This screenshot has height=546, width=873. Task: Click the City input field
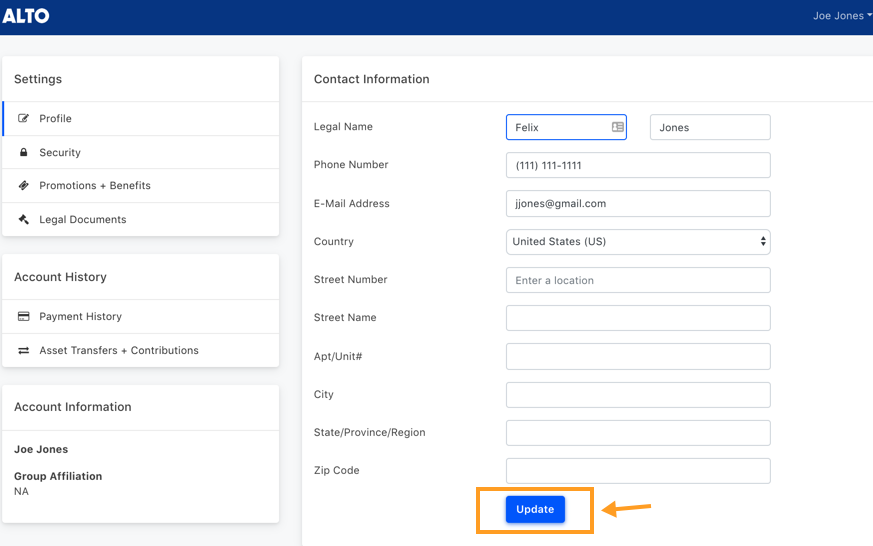click(x=638, y=395)
